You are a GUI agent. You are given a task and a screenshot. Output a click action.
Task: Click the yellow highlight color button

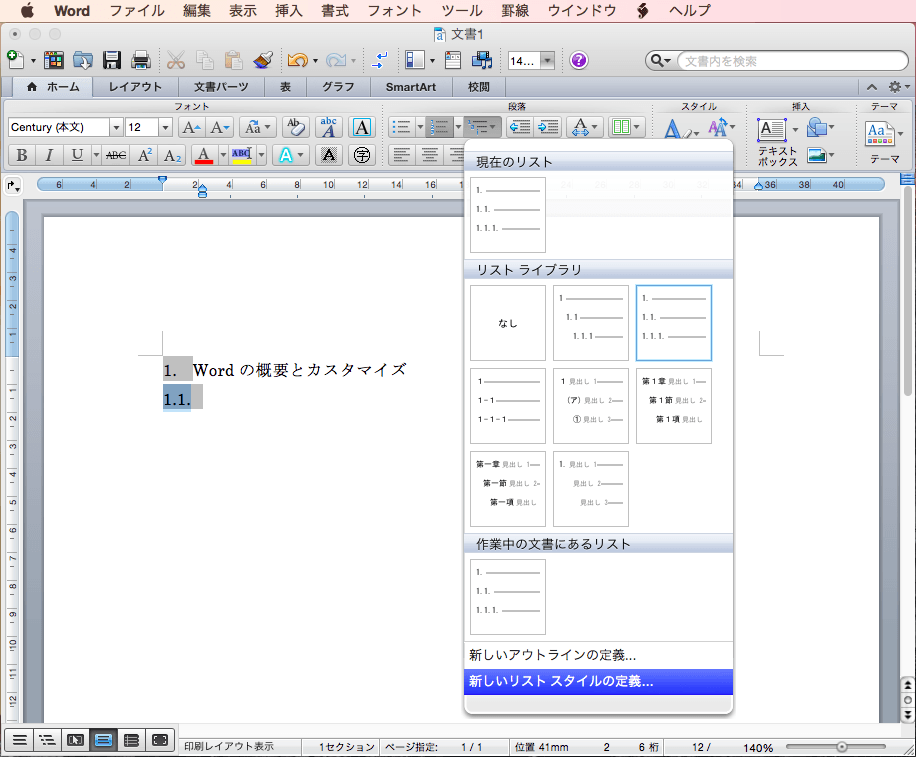point(242,155)
